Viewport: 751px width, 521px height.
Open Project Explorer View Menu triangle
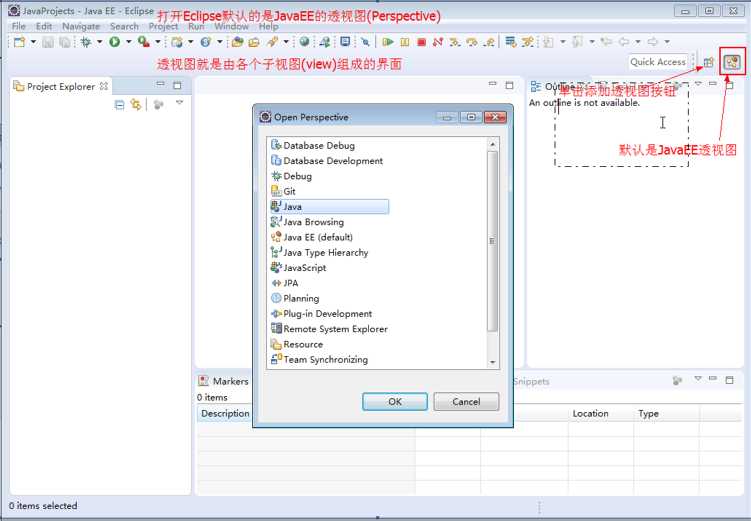(180, 102)
